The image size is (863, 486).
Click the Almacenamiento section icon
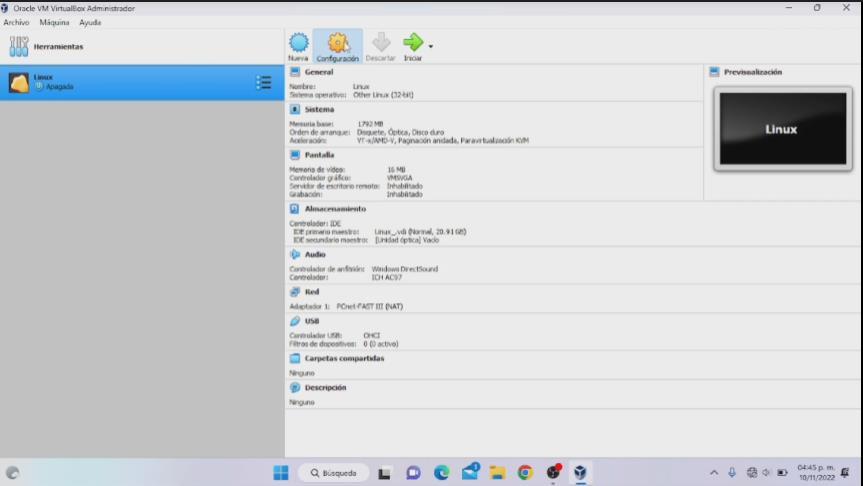pos(295,209)
